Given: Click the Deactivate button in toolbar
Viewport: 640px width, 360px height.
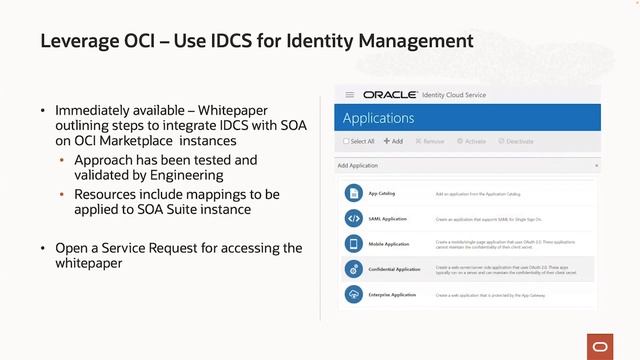Looking at the screenshot, I should (516, 141).
